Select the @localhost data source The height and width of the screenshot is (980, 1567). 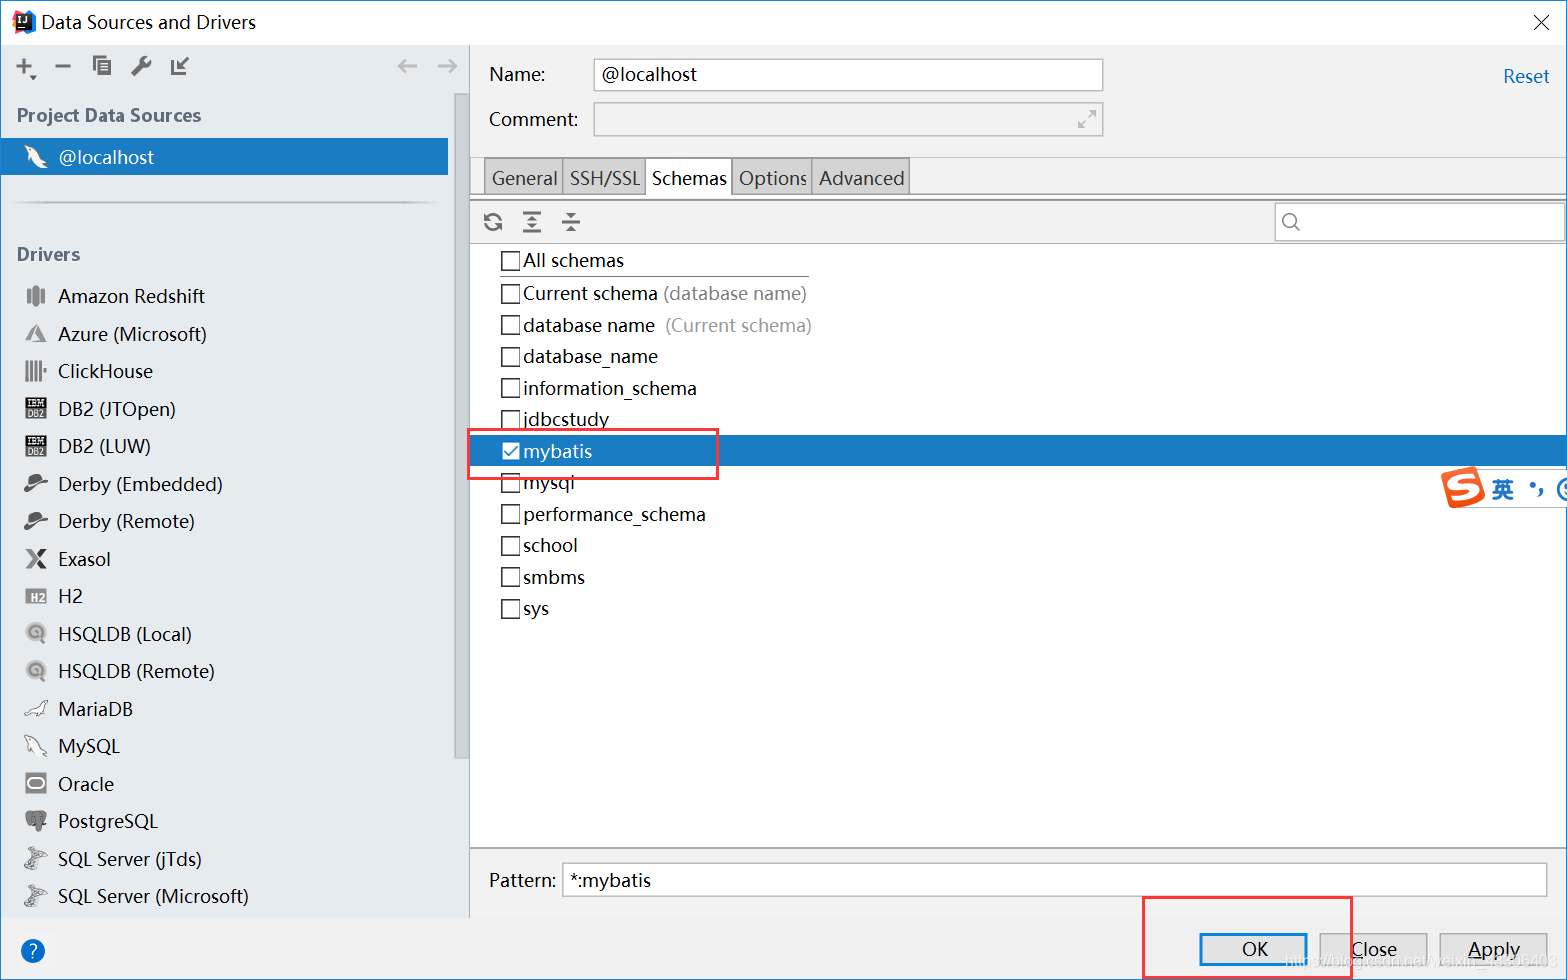click(x=224, y=157)
